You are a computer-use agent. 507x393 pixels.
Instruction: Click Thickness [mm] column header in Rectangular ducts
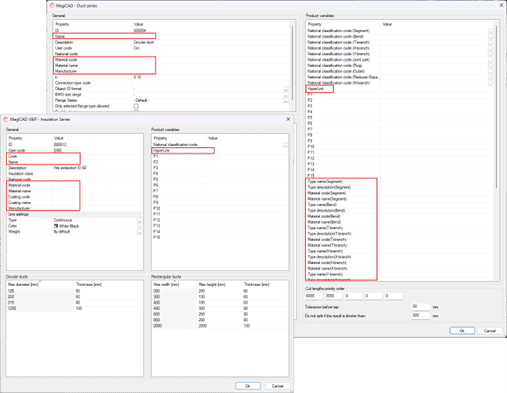[x=264, y=284]
